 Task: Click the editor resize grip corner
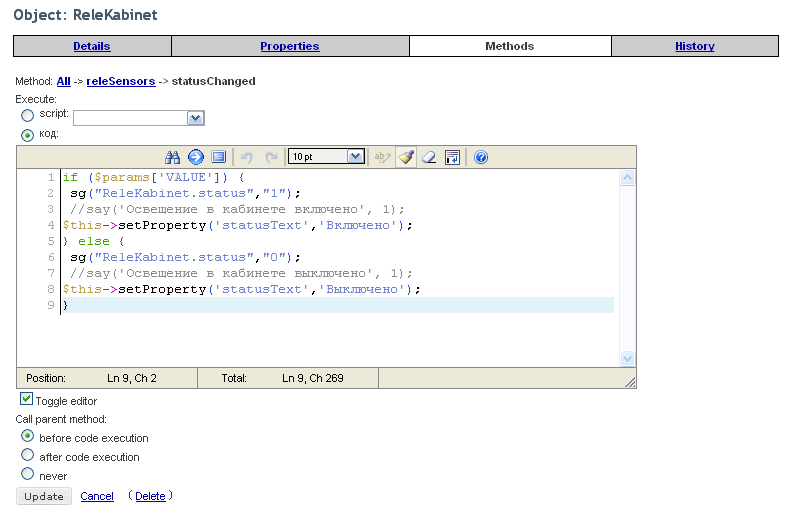630,383
